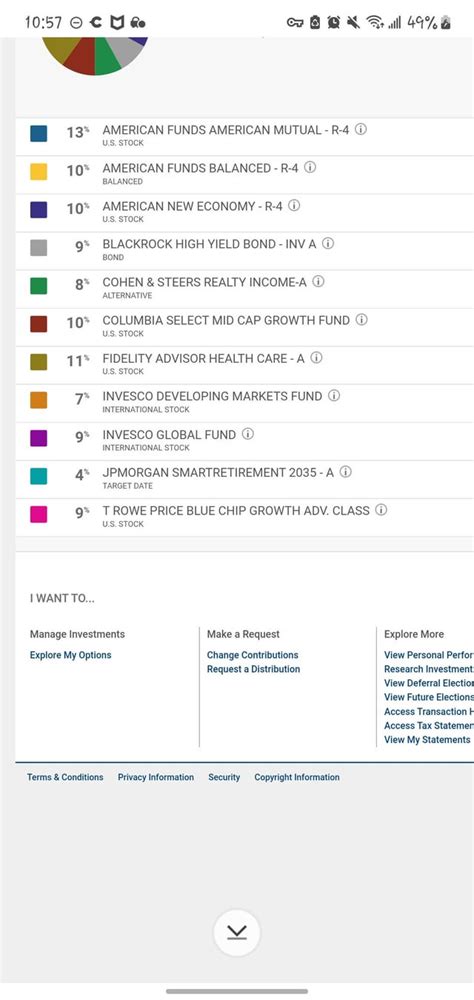This screenshot has height=1000, width=474.
Task: Click the pink T Rowe Price color swatch
Action: click(39, 514)
